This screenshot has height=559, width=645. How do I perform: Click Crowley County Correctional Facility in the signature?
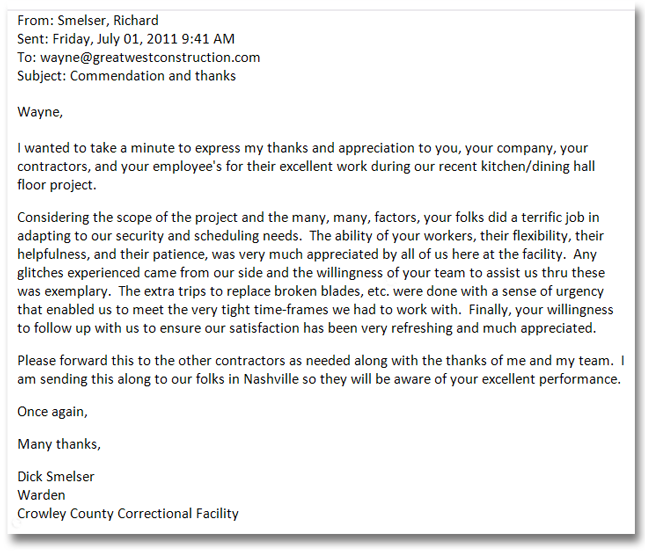click(128, 514)
